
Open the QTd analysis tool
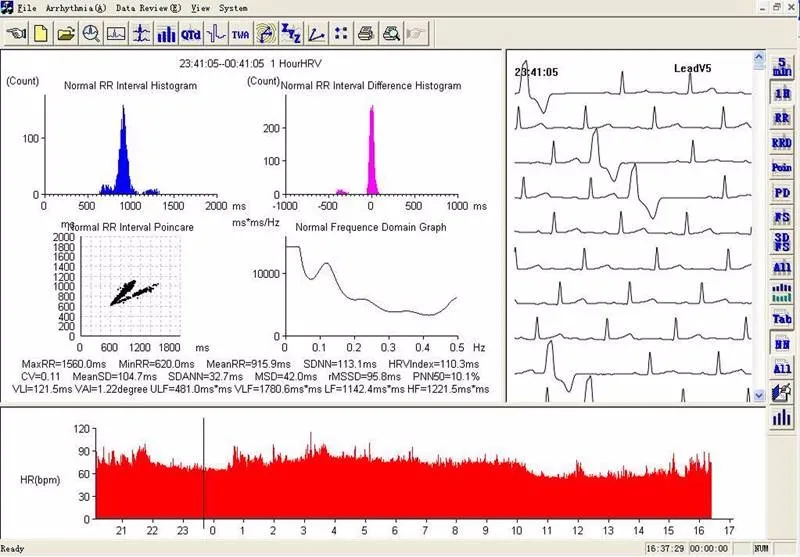[191, 34]
